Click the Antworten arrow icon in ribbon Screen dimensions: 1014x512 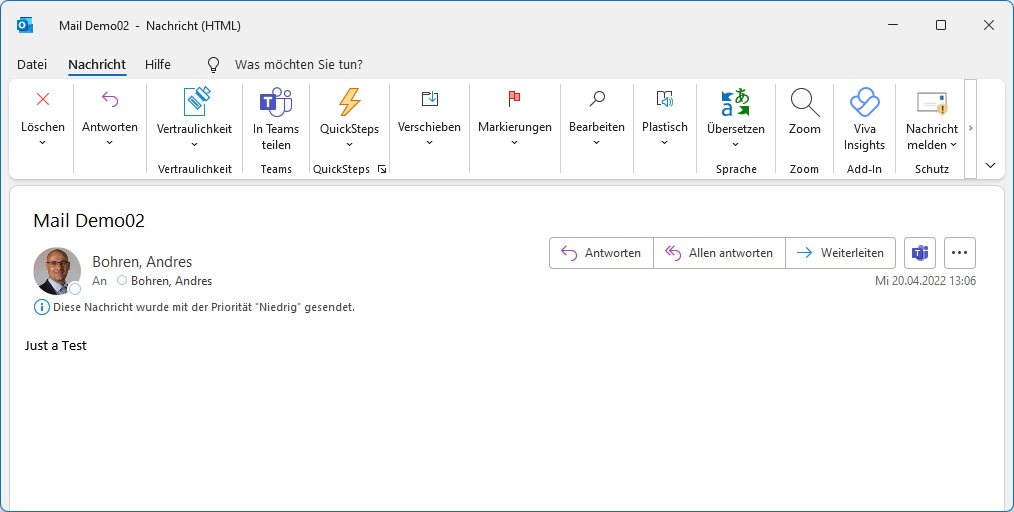click(x=110, y=99)
